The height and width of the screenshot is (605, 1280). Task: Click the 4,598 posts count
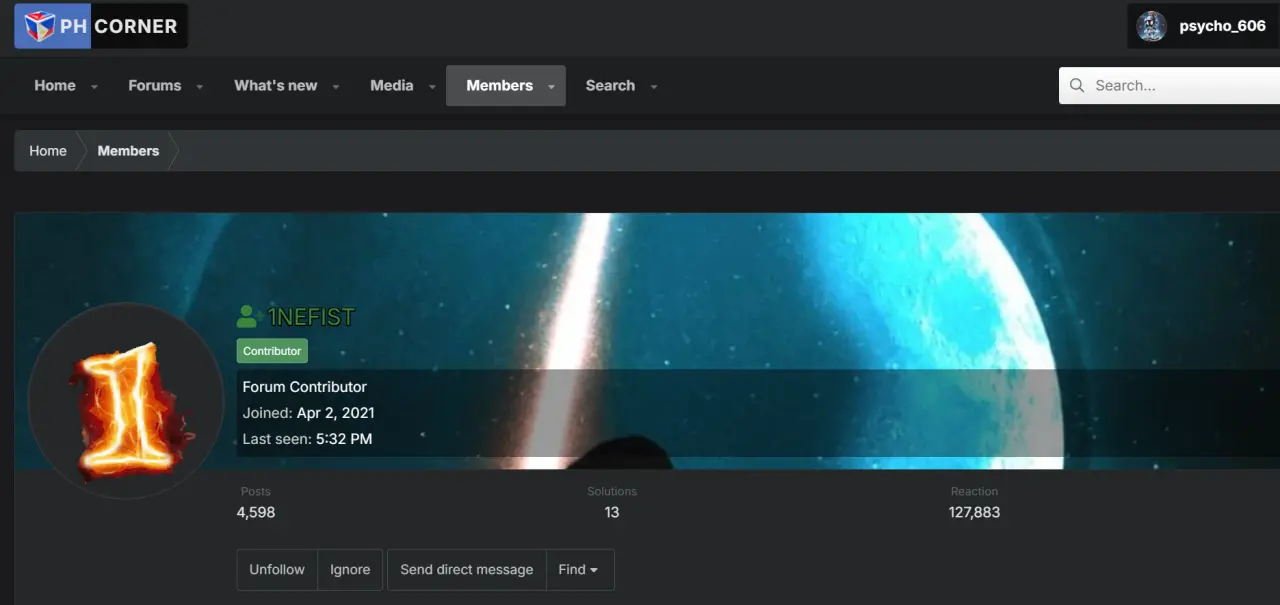[x=256, y=512]
